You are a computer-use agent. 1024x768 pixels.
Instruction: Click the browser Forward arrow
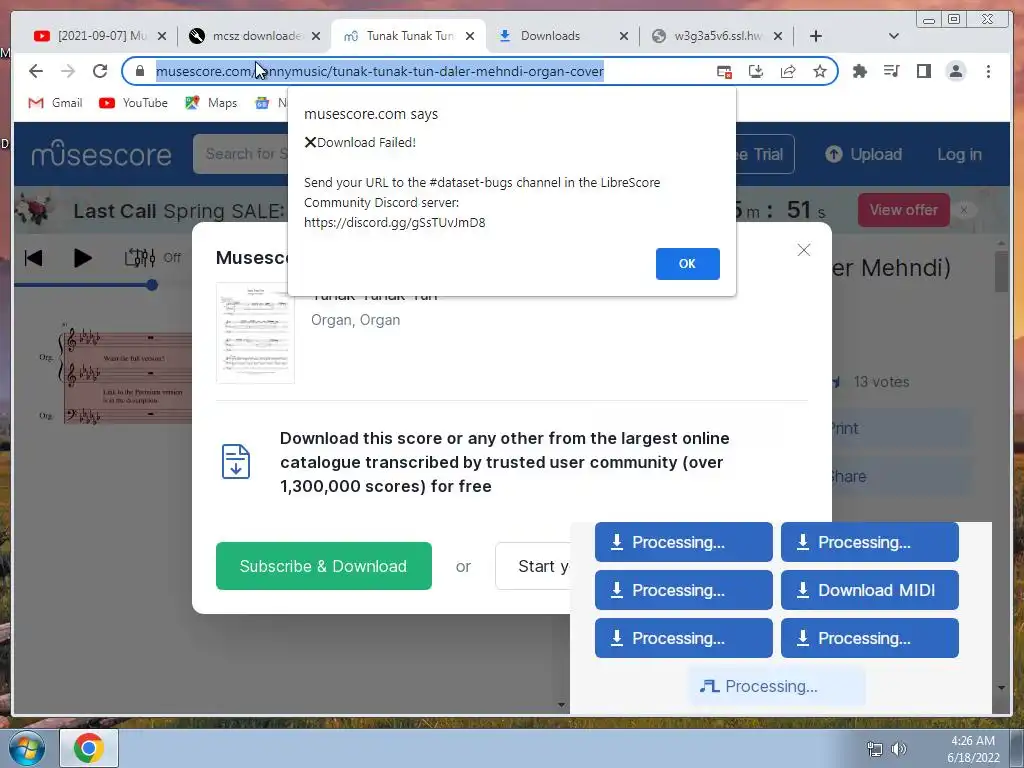click(x=68, y=71)
